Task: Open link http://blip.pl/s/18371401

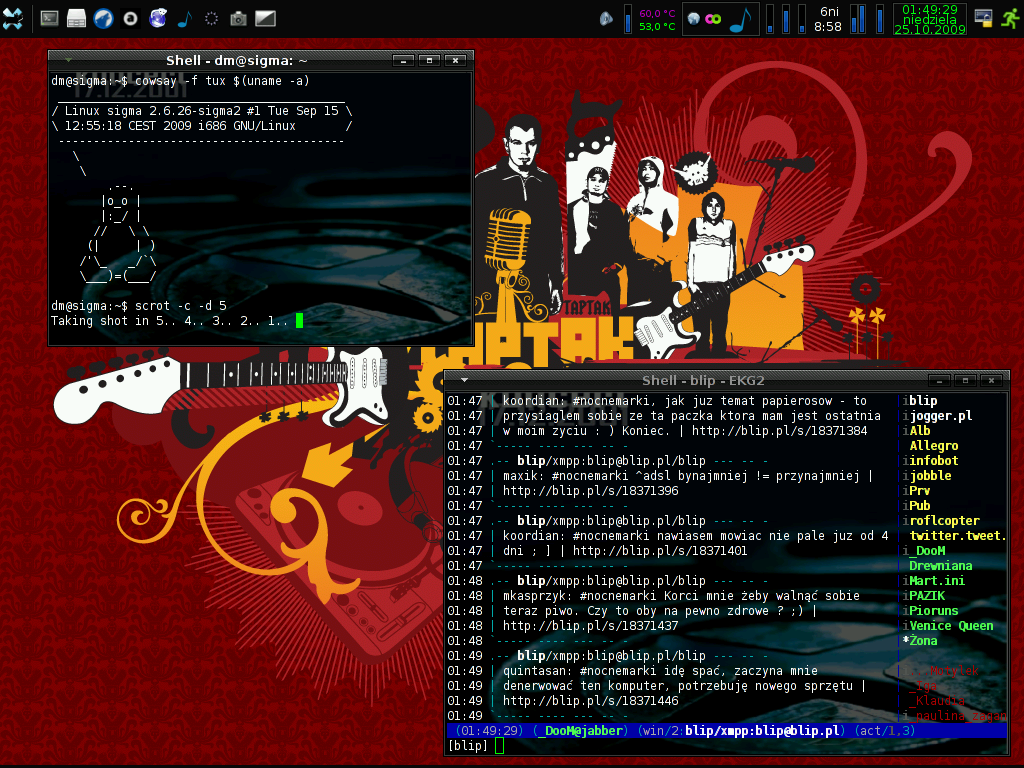Action: [x=660, y=551]
